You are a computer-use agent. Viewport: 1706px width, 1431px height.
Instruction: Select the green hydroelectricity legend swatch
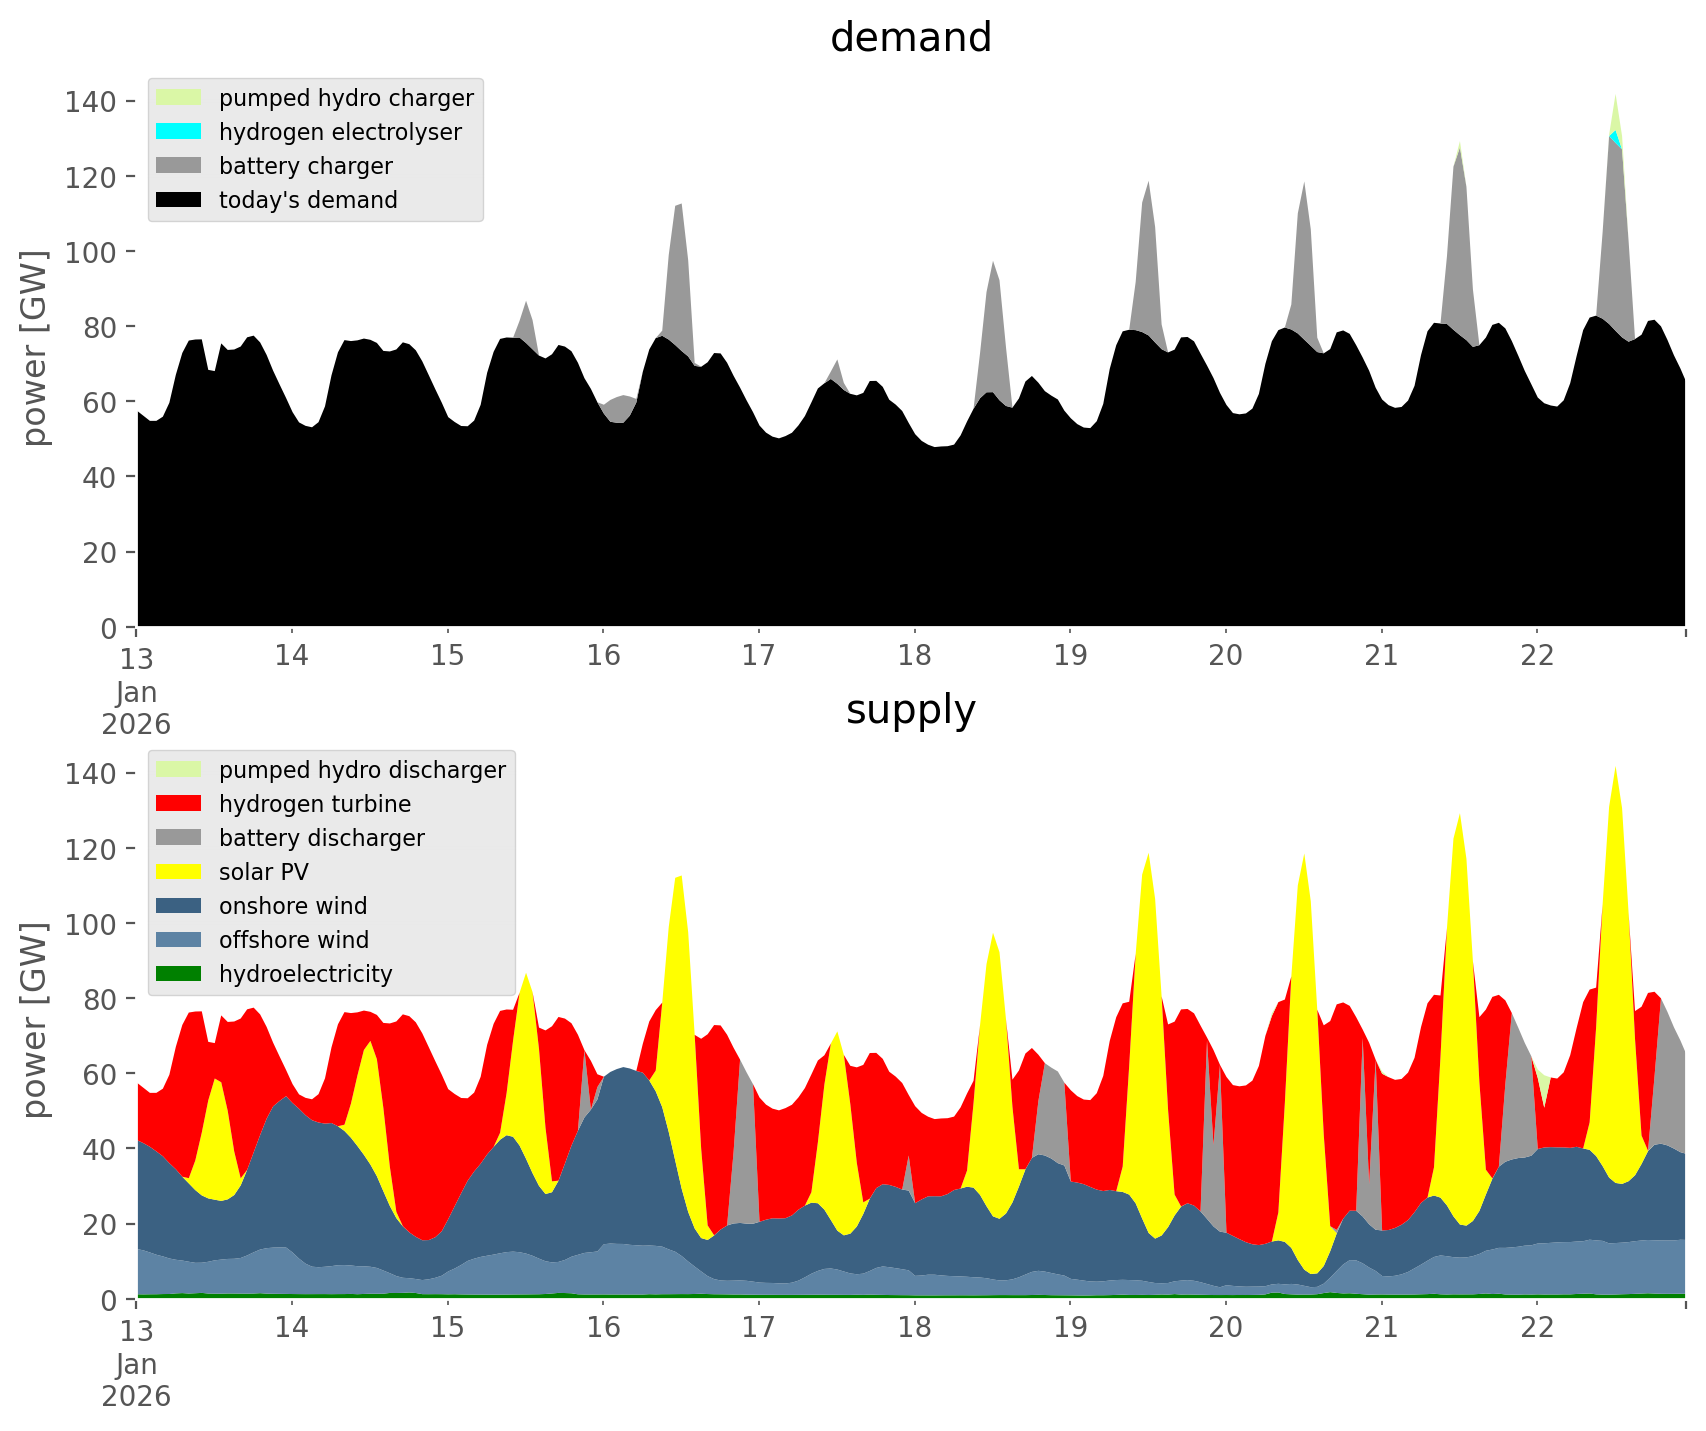[178, 974]
